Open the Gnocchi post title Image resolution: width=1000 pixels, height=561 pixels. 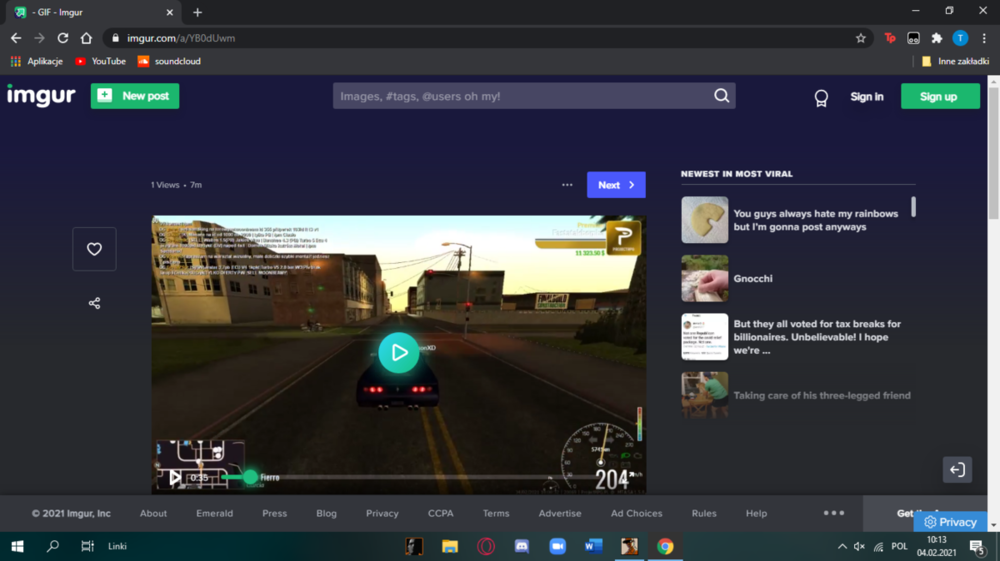coord(753,279)
